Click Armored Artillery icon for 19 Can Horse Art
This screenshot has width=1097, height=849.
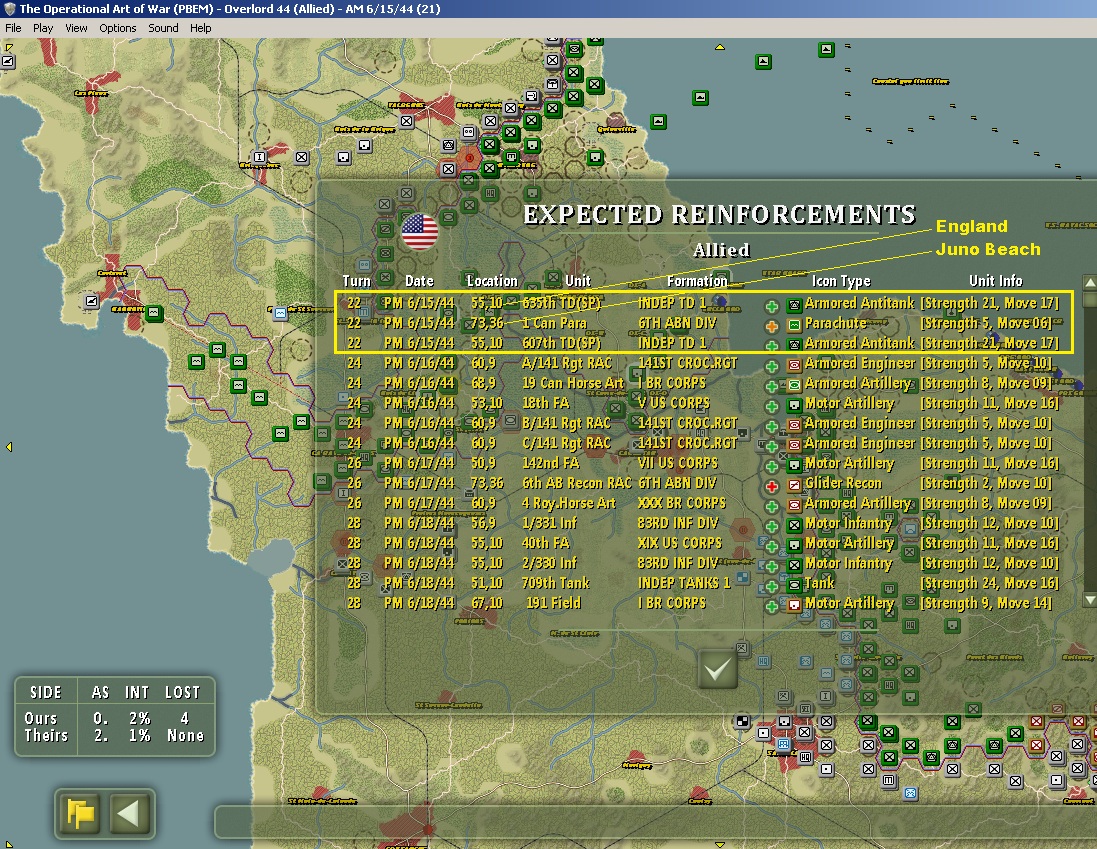pos(794,385)
